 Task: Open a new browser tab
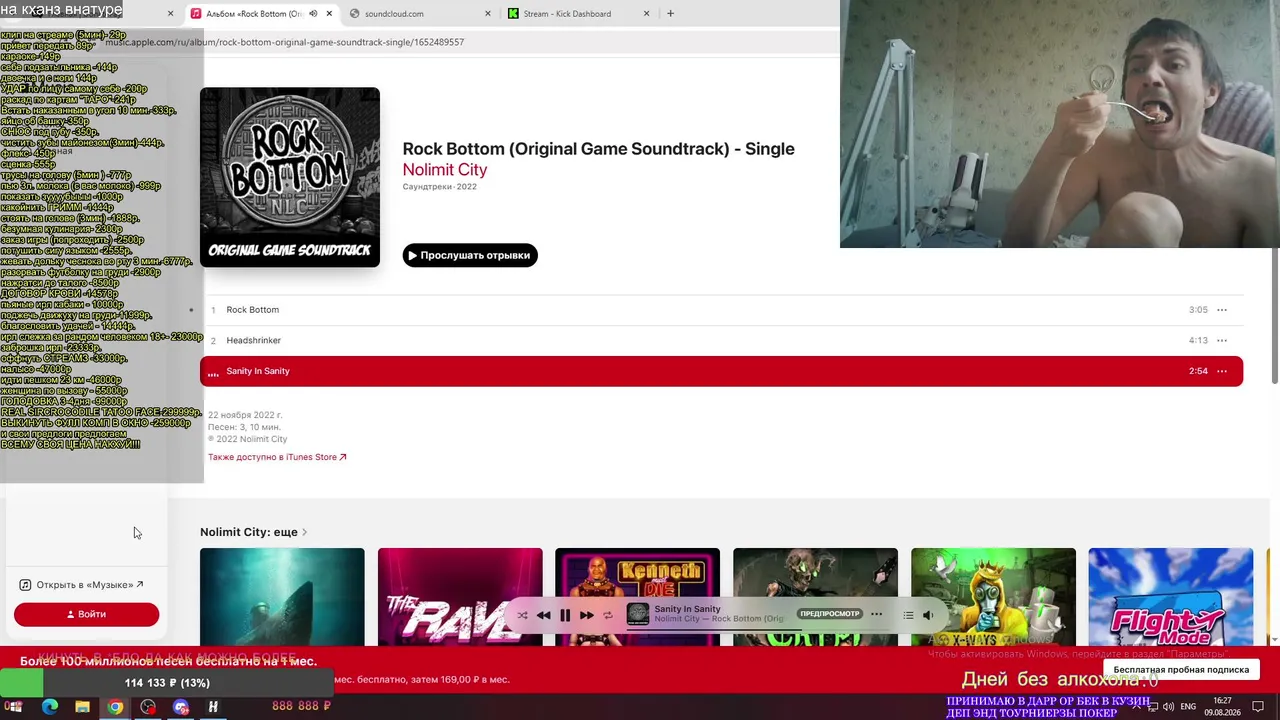(x=670, y=14)
